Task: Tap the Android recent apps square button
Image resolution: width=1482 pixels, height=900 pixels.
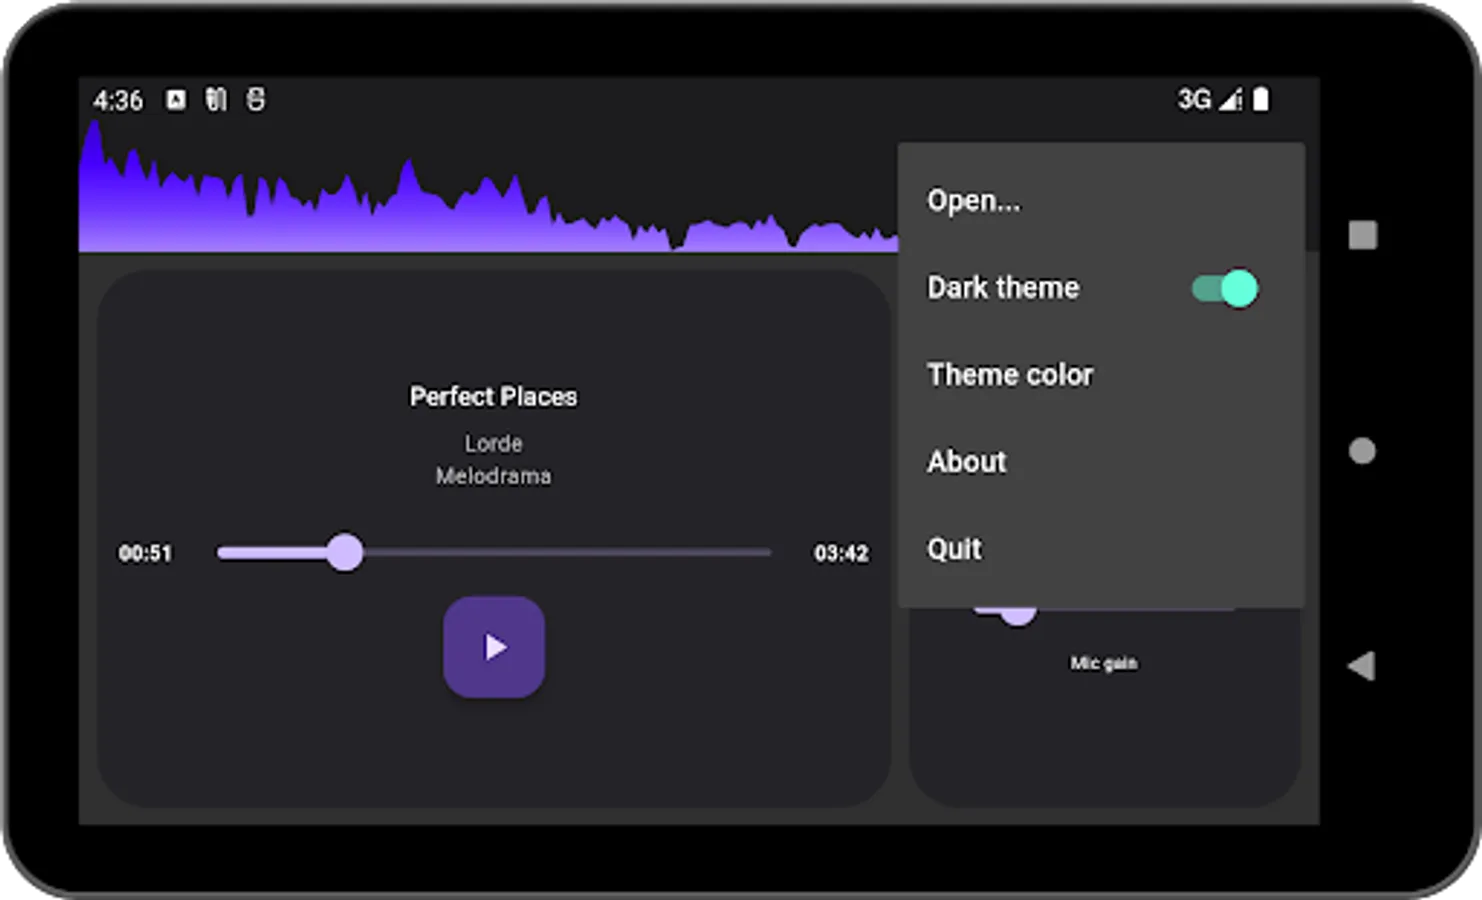Action: (x=1362, y=235)
